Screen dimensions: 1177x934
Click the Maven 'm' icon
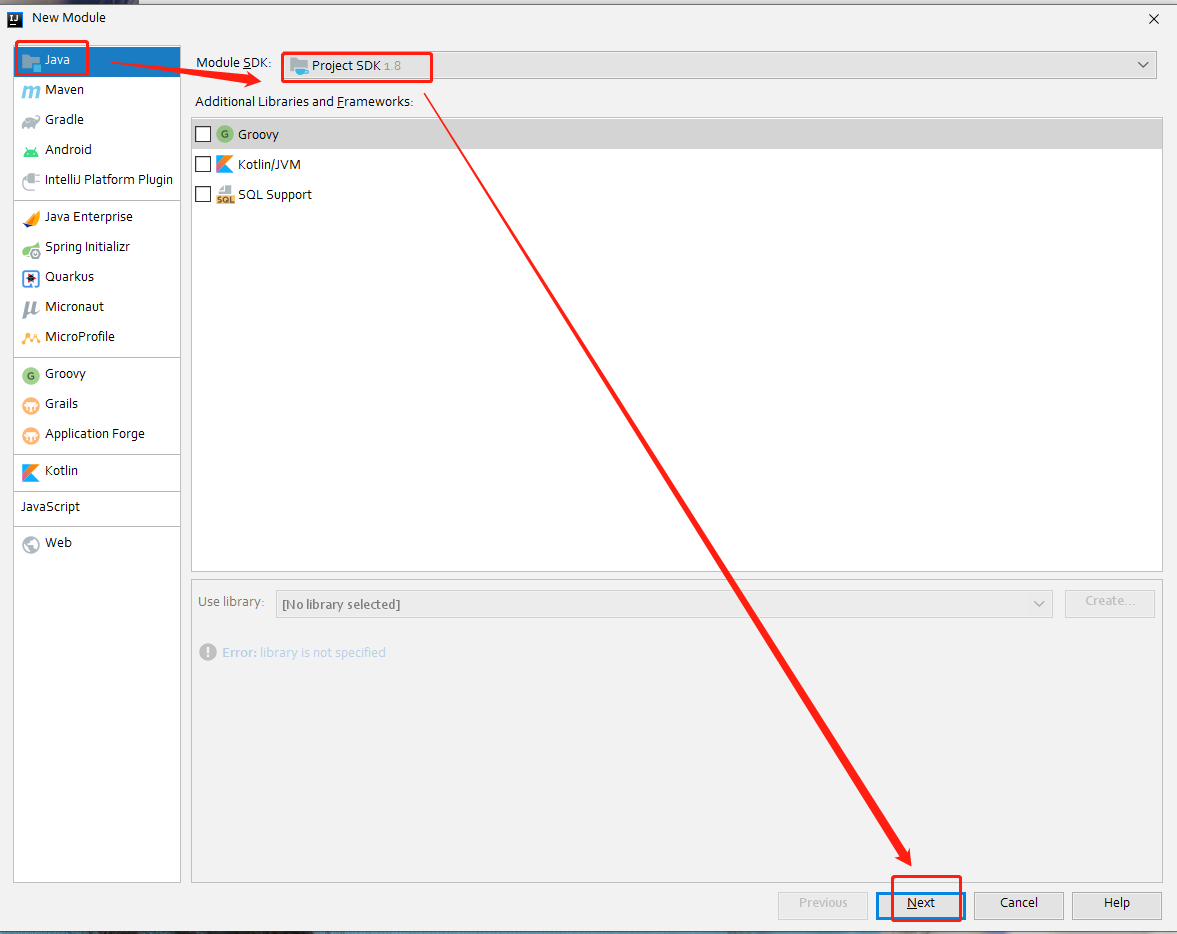[x=31, y=91]
